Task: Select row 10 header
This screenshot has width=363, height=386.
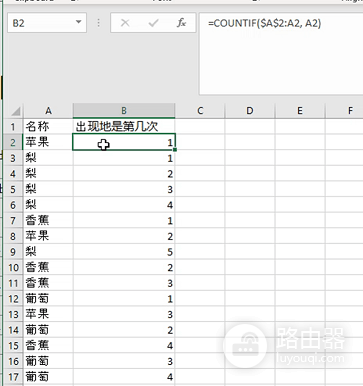Action: click(13, 267)
